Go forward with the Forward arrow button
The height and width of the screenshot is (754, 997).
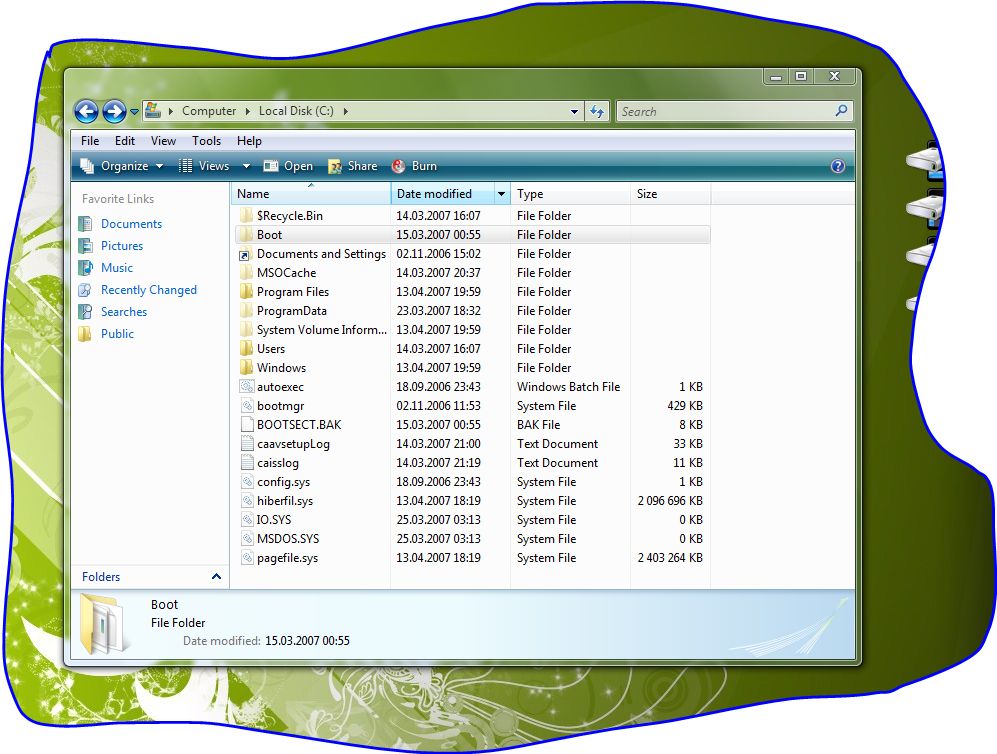tap(114, 111)
